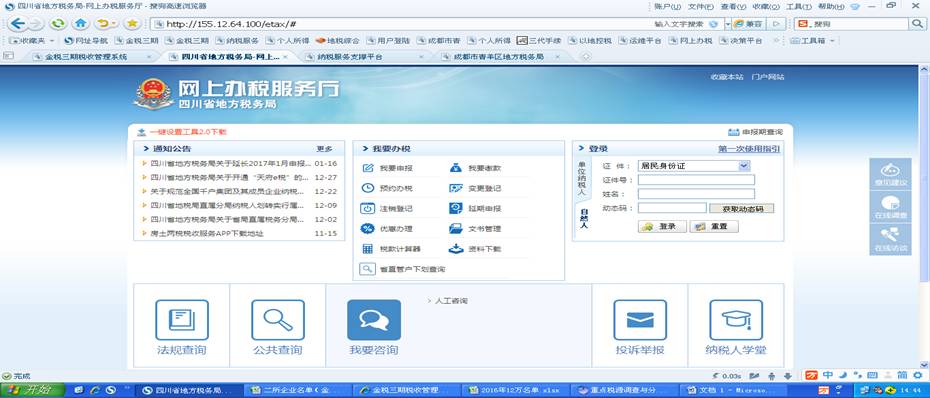The width and height of the screenshot is (930, 398).
Task: Open the new tab plus button
Action: (x=586, y=57)
